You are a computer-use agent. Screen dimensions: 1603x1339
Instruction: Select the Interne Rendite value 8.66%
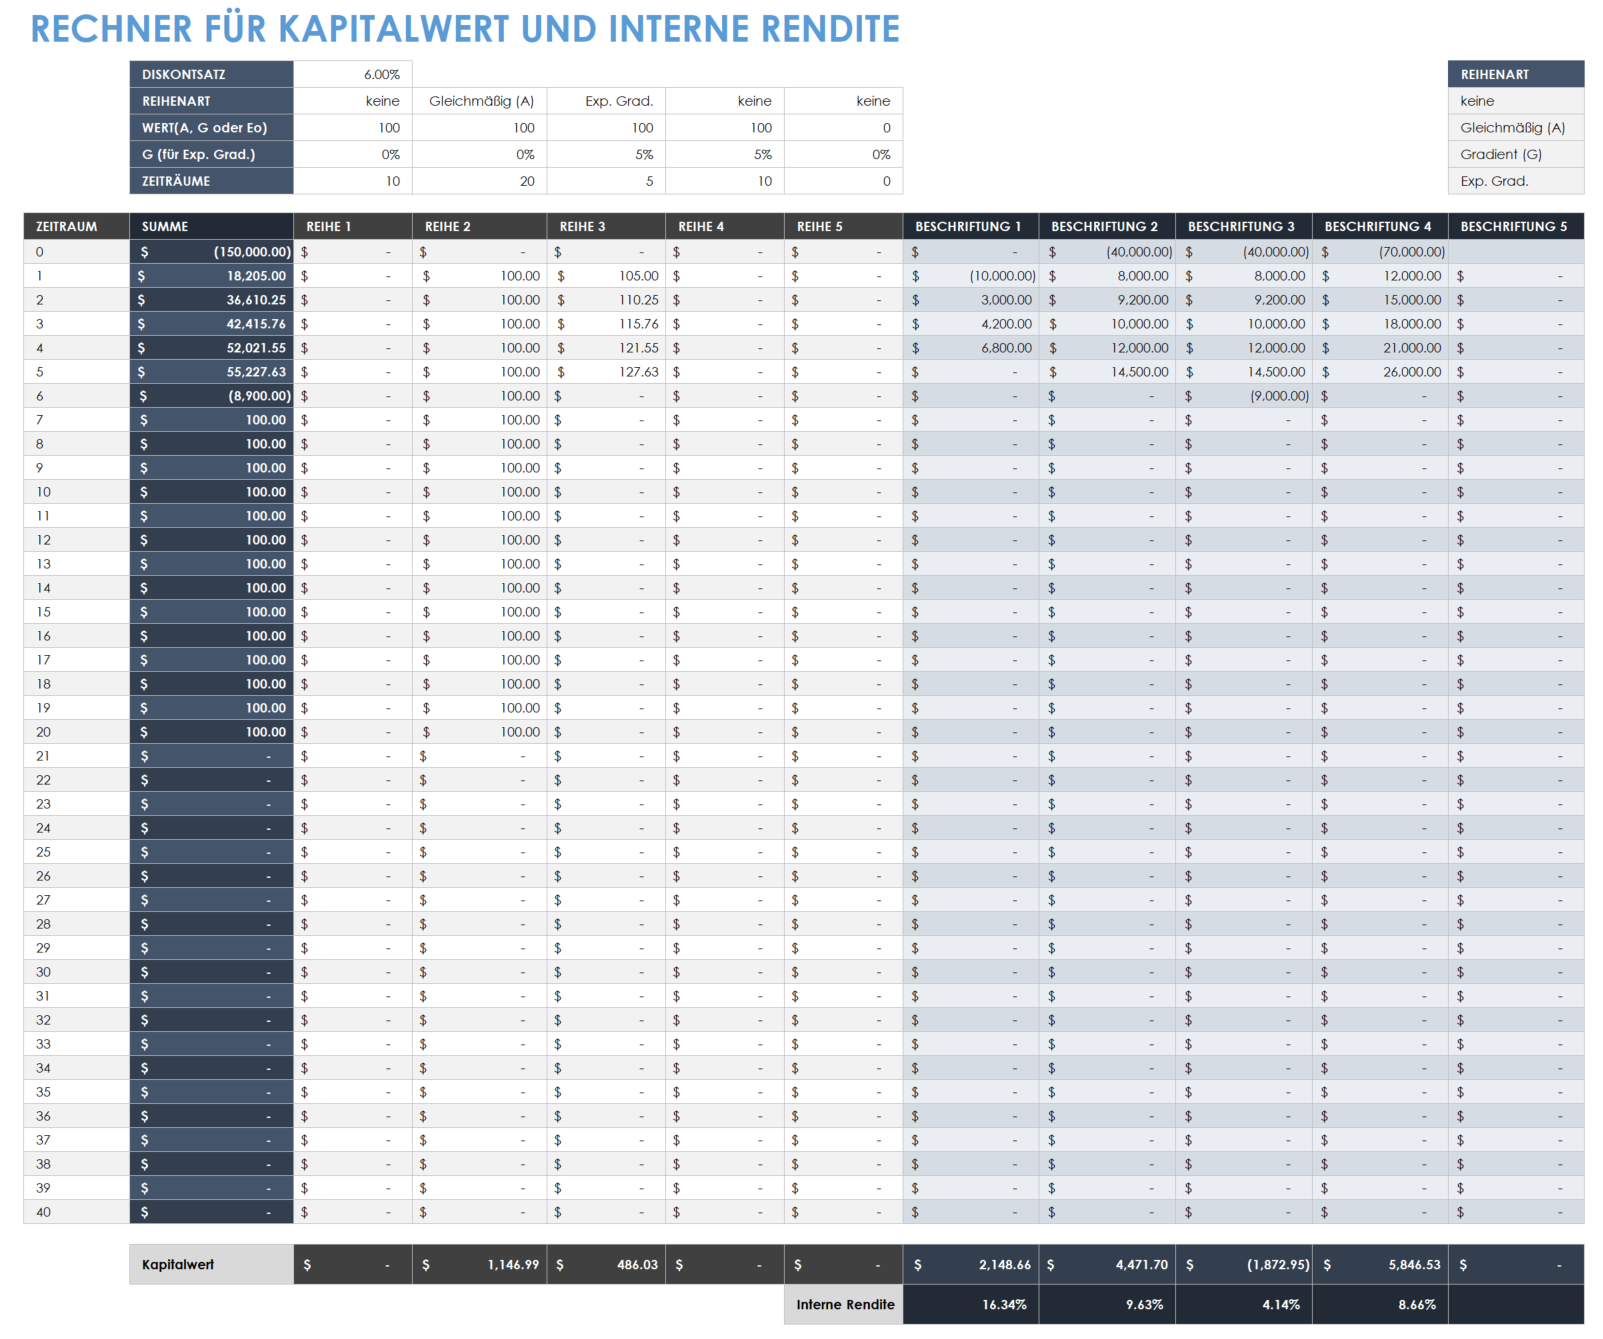coord(1380,1305)
